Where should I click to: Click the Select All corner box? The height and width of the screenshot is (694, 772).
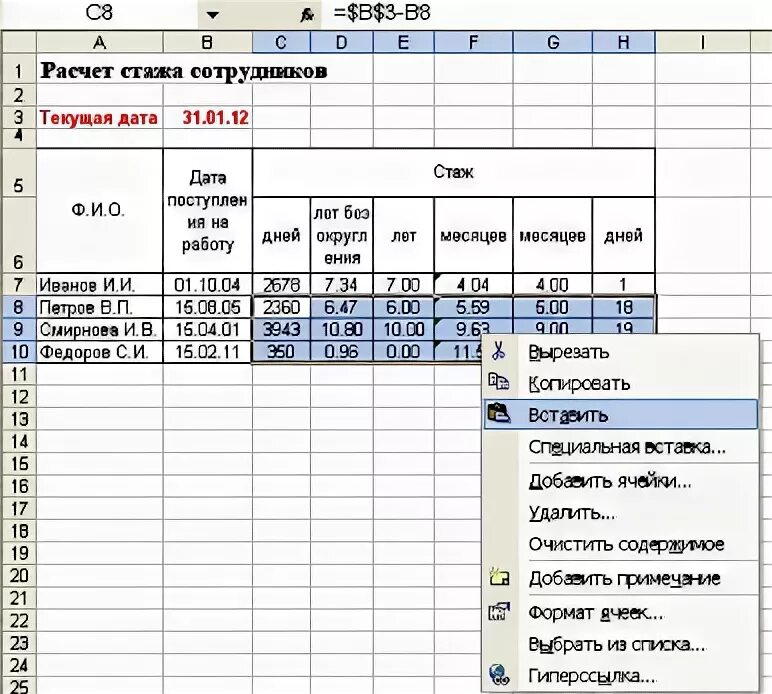pos(19,42)
